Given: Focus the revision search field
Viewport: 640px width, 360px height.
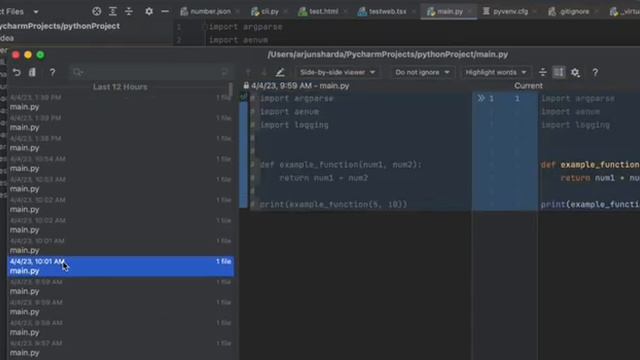Looking at the screenshot, I should [x=150, y=73].
